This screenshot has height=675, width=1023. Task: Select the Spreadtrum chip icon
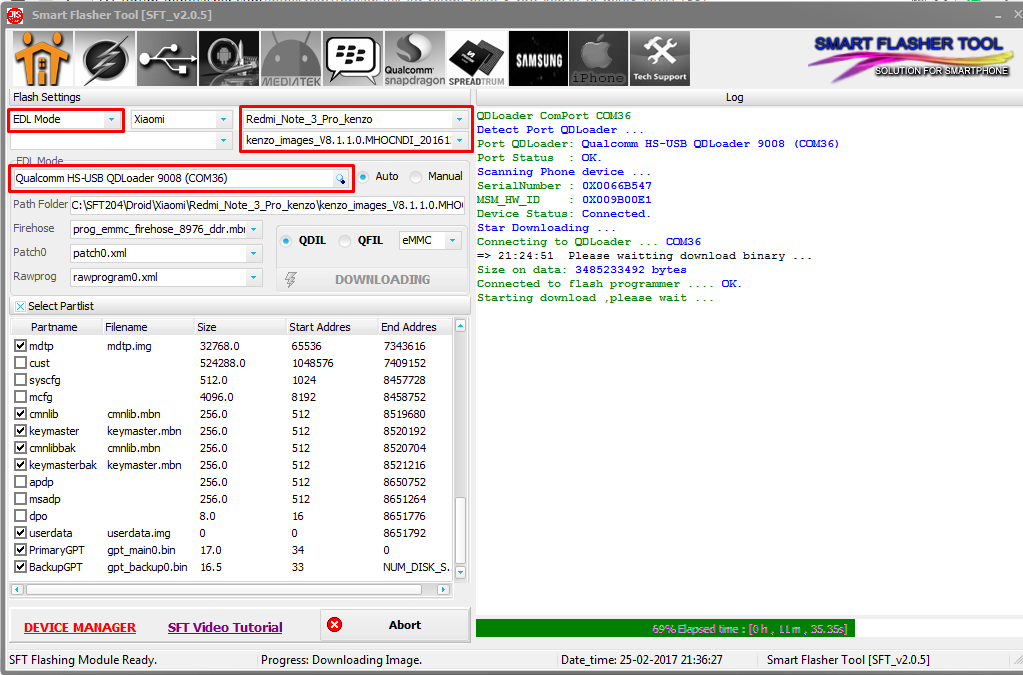(477, 58)
